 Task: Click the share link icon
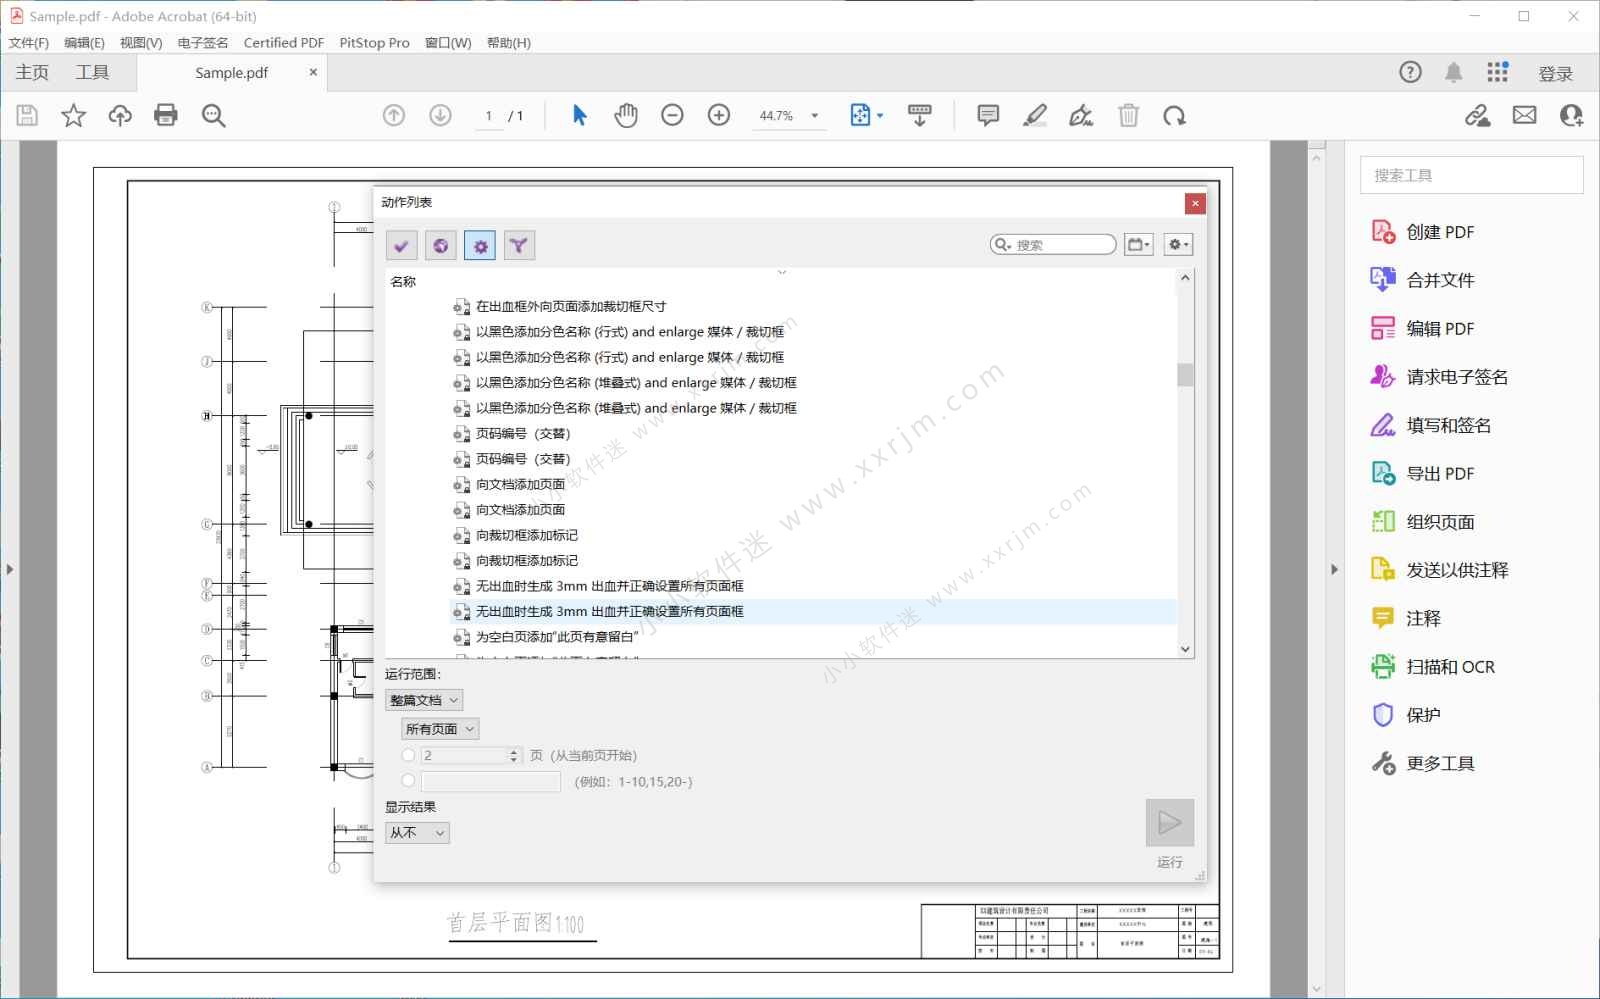(1478, 116)
